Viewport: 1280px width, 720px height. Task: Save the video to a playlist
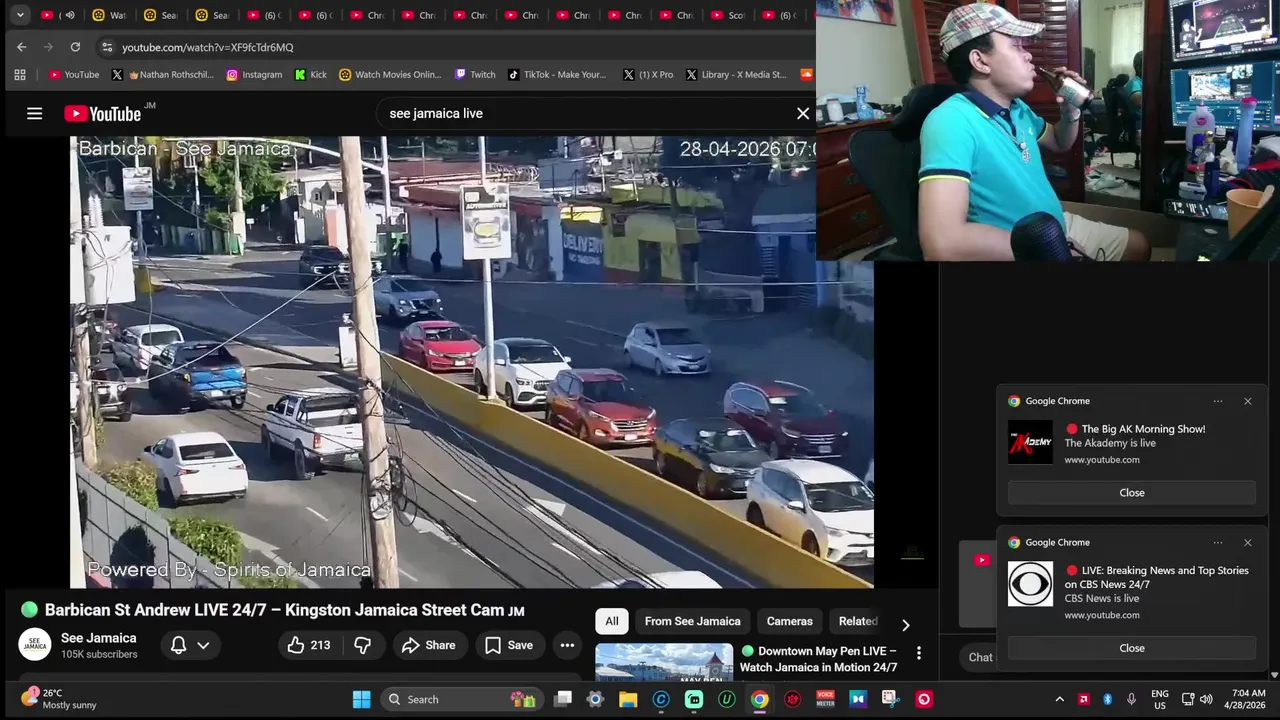(509, 645)
